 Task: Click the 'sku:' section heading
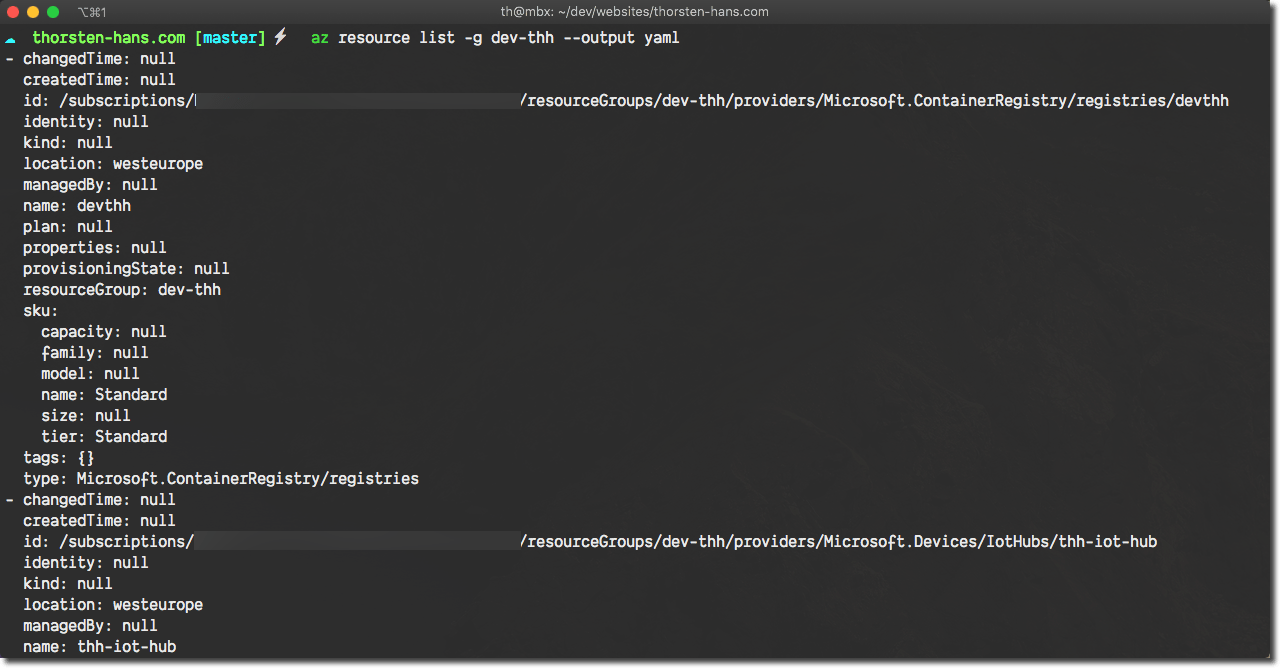pos(38,310)
